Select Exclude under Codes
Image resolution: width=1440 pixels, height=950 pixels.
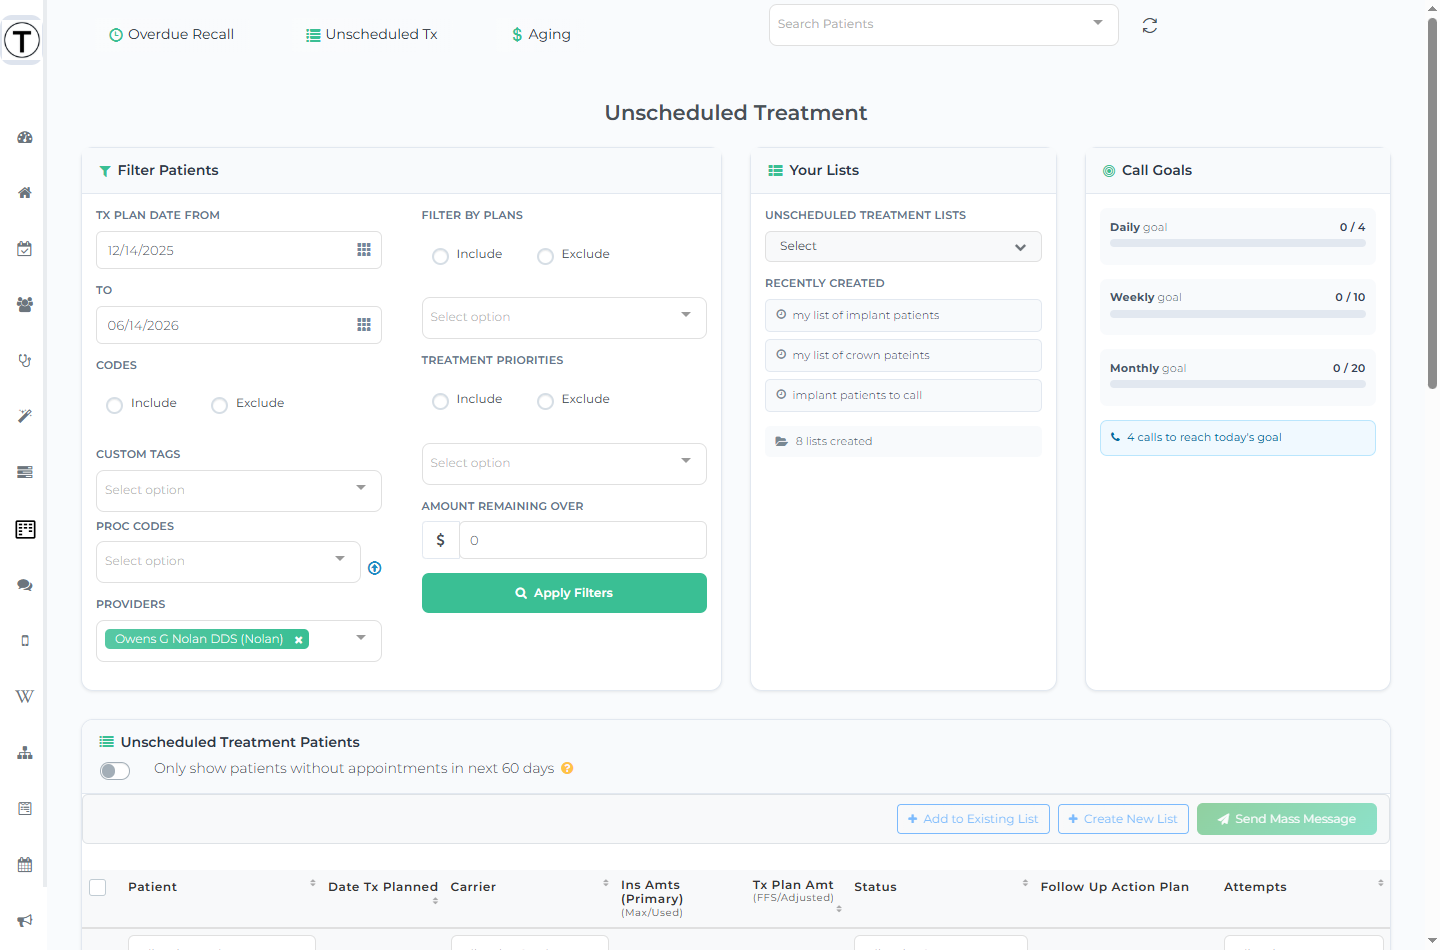[219, 405]
